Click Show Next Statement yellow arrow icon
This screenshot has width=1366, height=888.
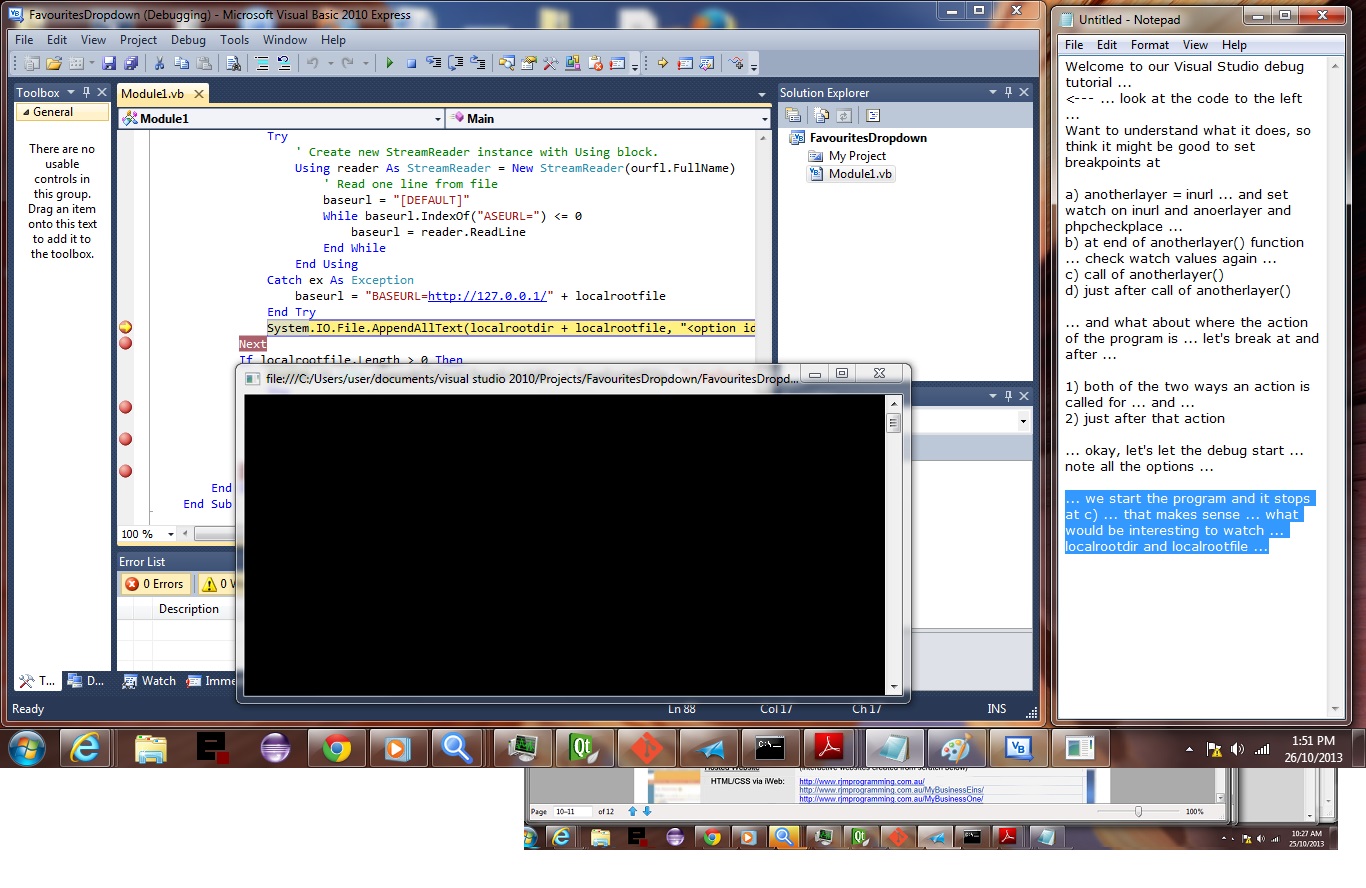pyautogui.click(x=662, y=63)
